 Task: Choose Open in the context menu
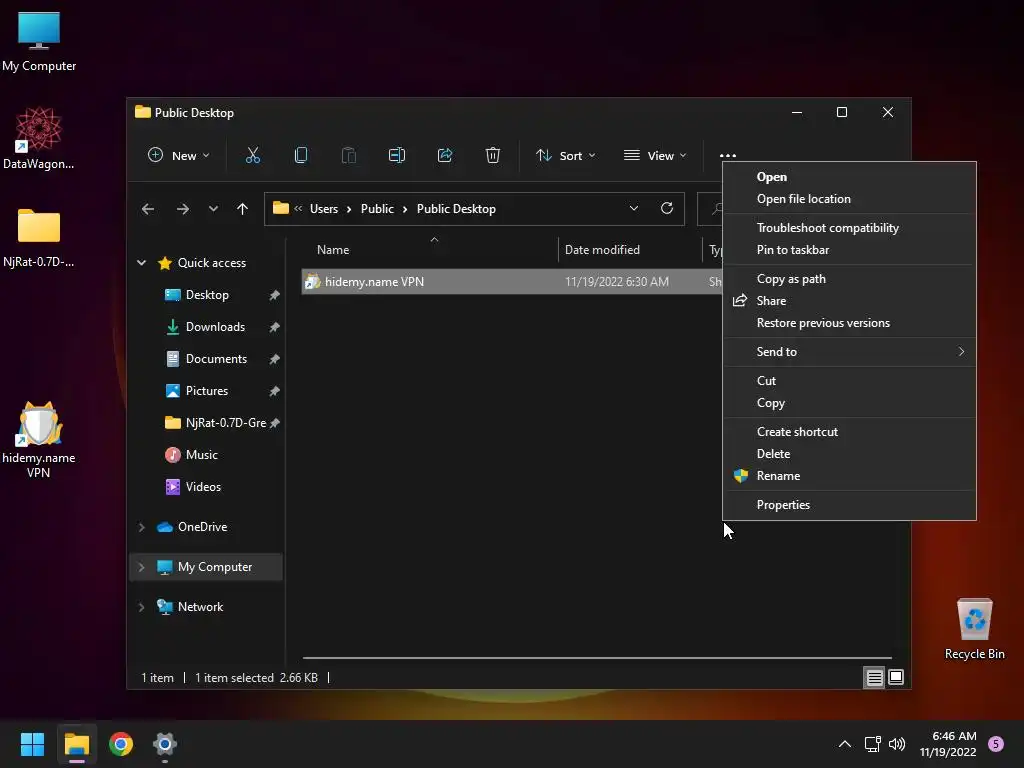[849, 177]
